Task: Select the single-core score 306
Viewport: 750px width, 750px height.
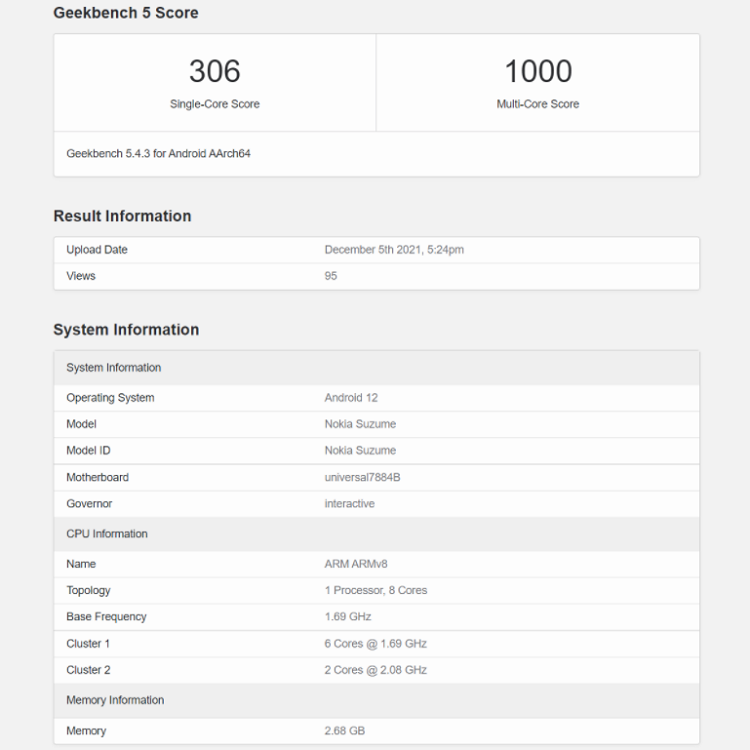Action: pyautogui.click(x=214, y=71)
